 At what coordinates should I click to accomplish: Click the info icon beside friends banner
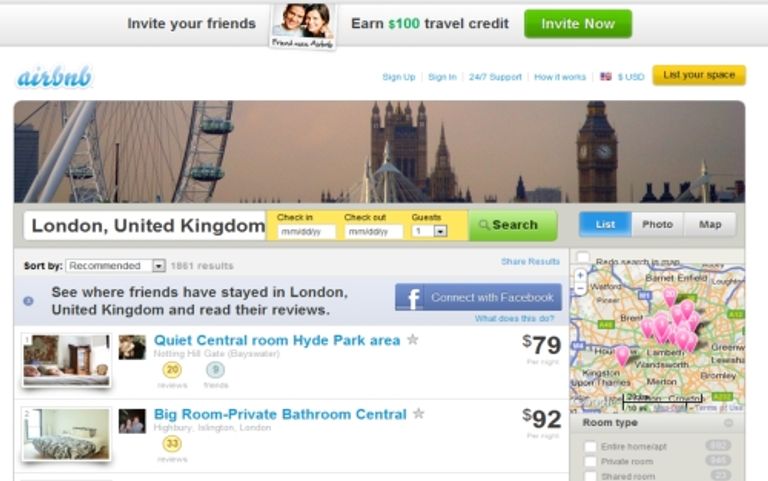pyautogui.click(x=28, y=301)
